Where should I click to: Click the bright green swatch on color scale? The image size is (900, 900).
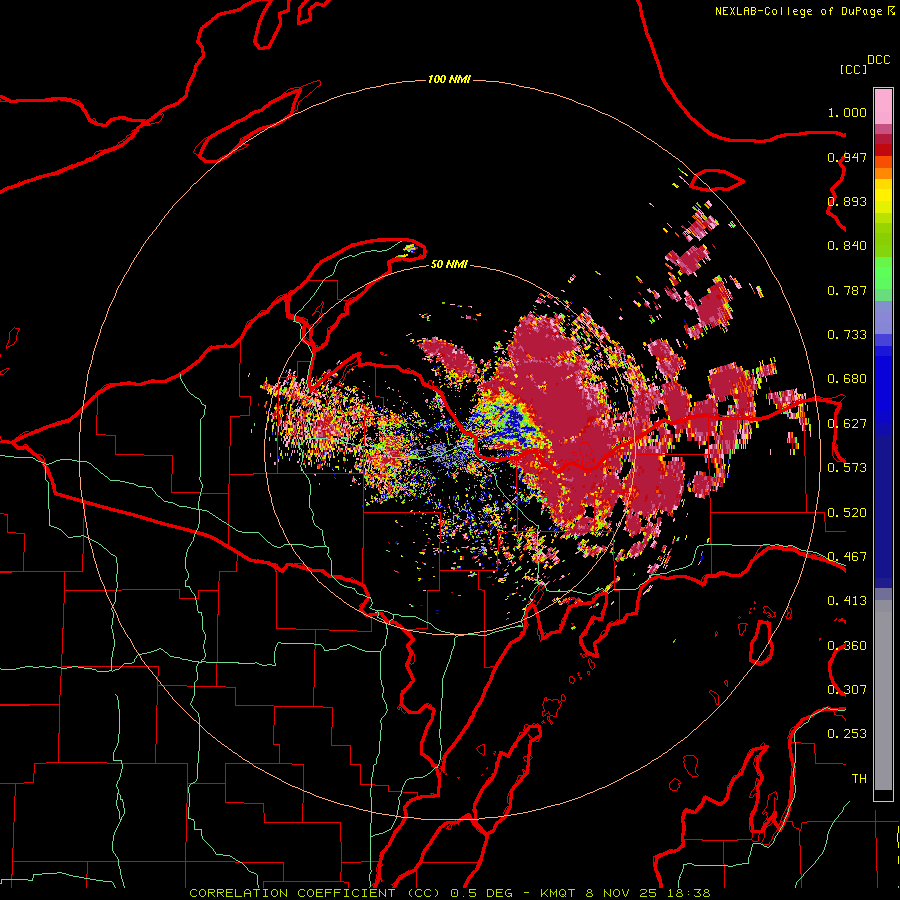tap(883, 273)
